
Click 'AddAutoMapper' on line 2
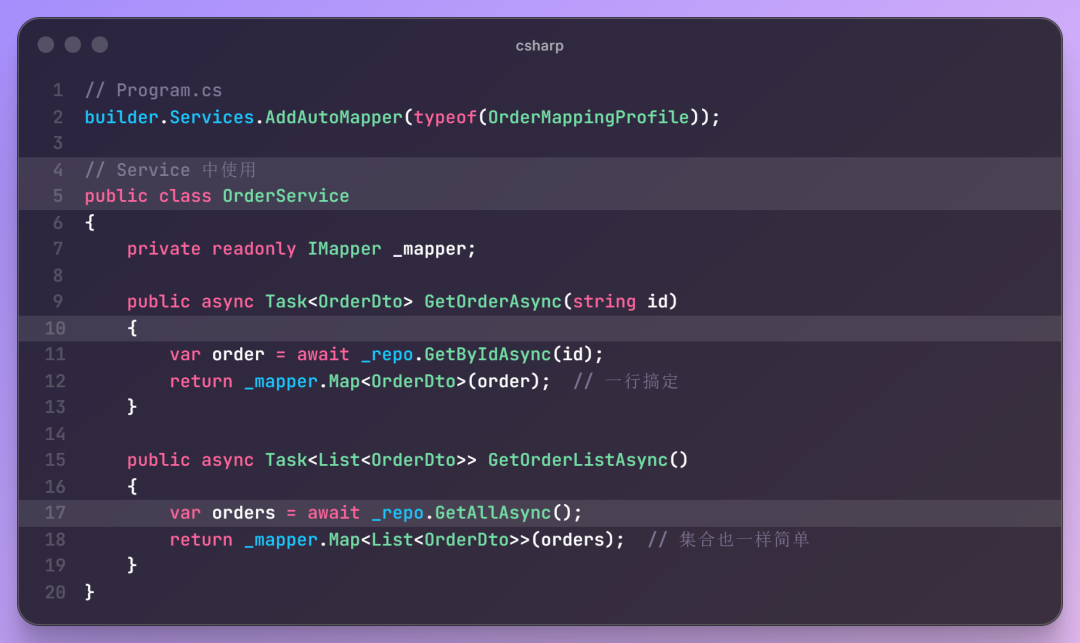tap(333, 117)
